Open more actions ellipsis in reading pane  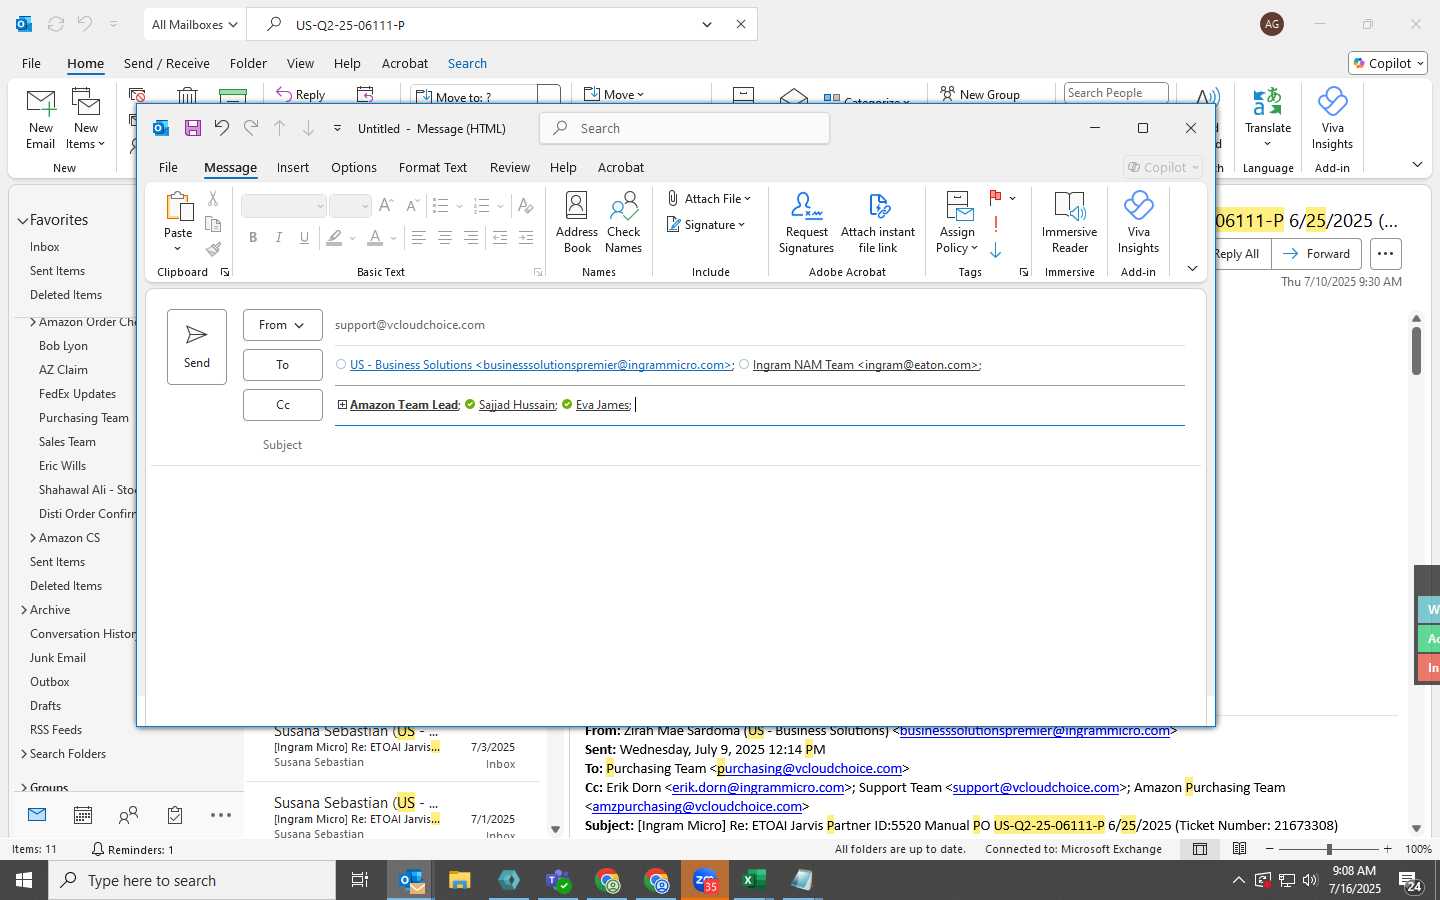[1385, 254]
